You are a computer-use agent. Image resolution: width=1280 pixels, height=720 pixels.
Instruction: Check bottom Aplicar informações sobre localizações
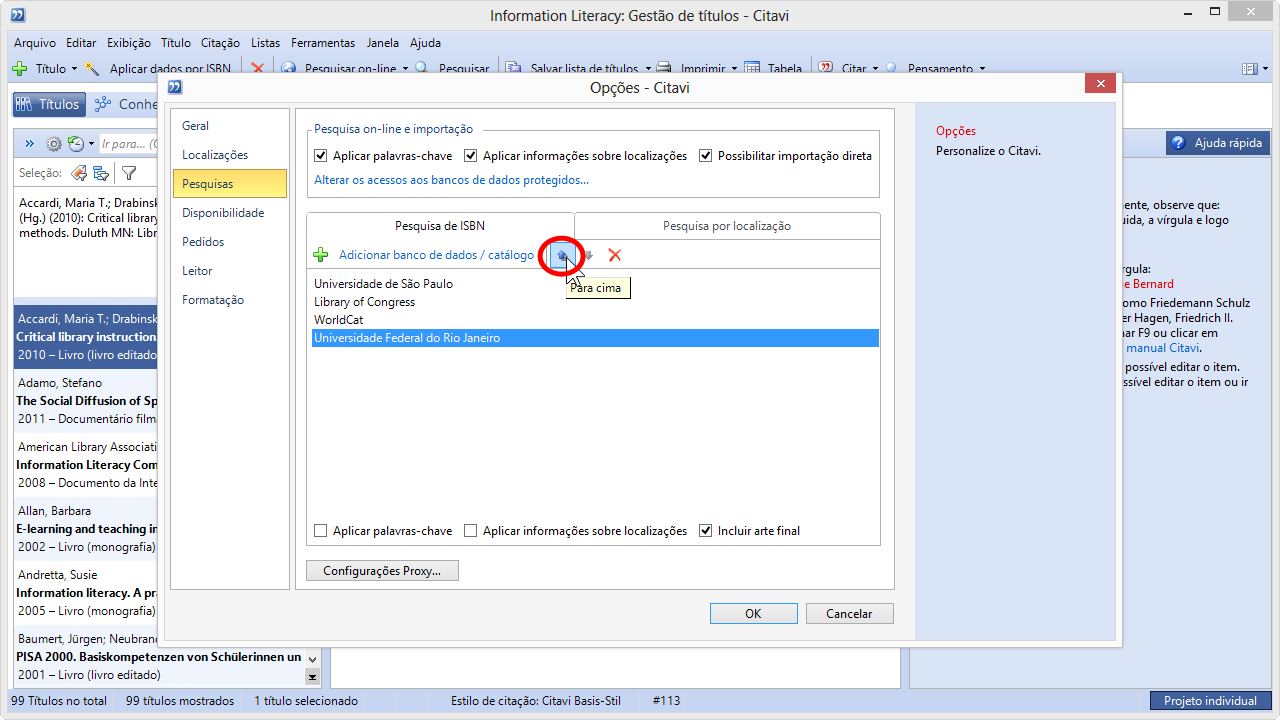point(471,531)
